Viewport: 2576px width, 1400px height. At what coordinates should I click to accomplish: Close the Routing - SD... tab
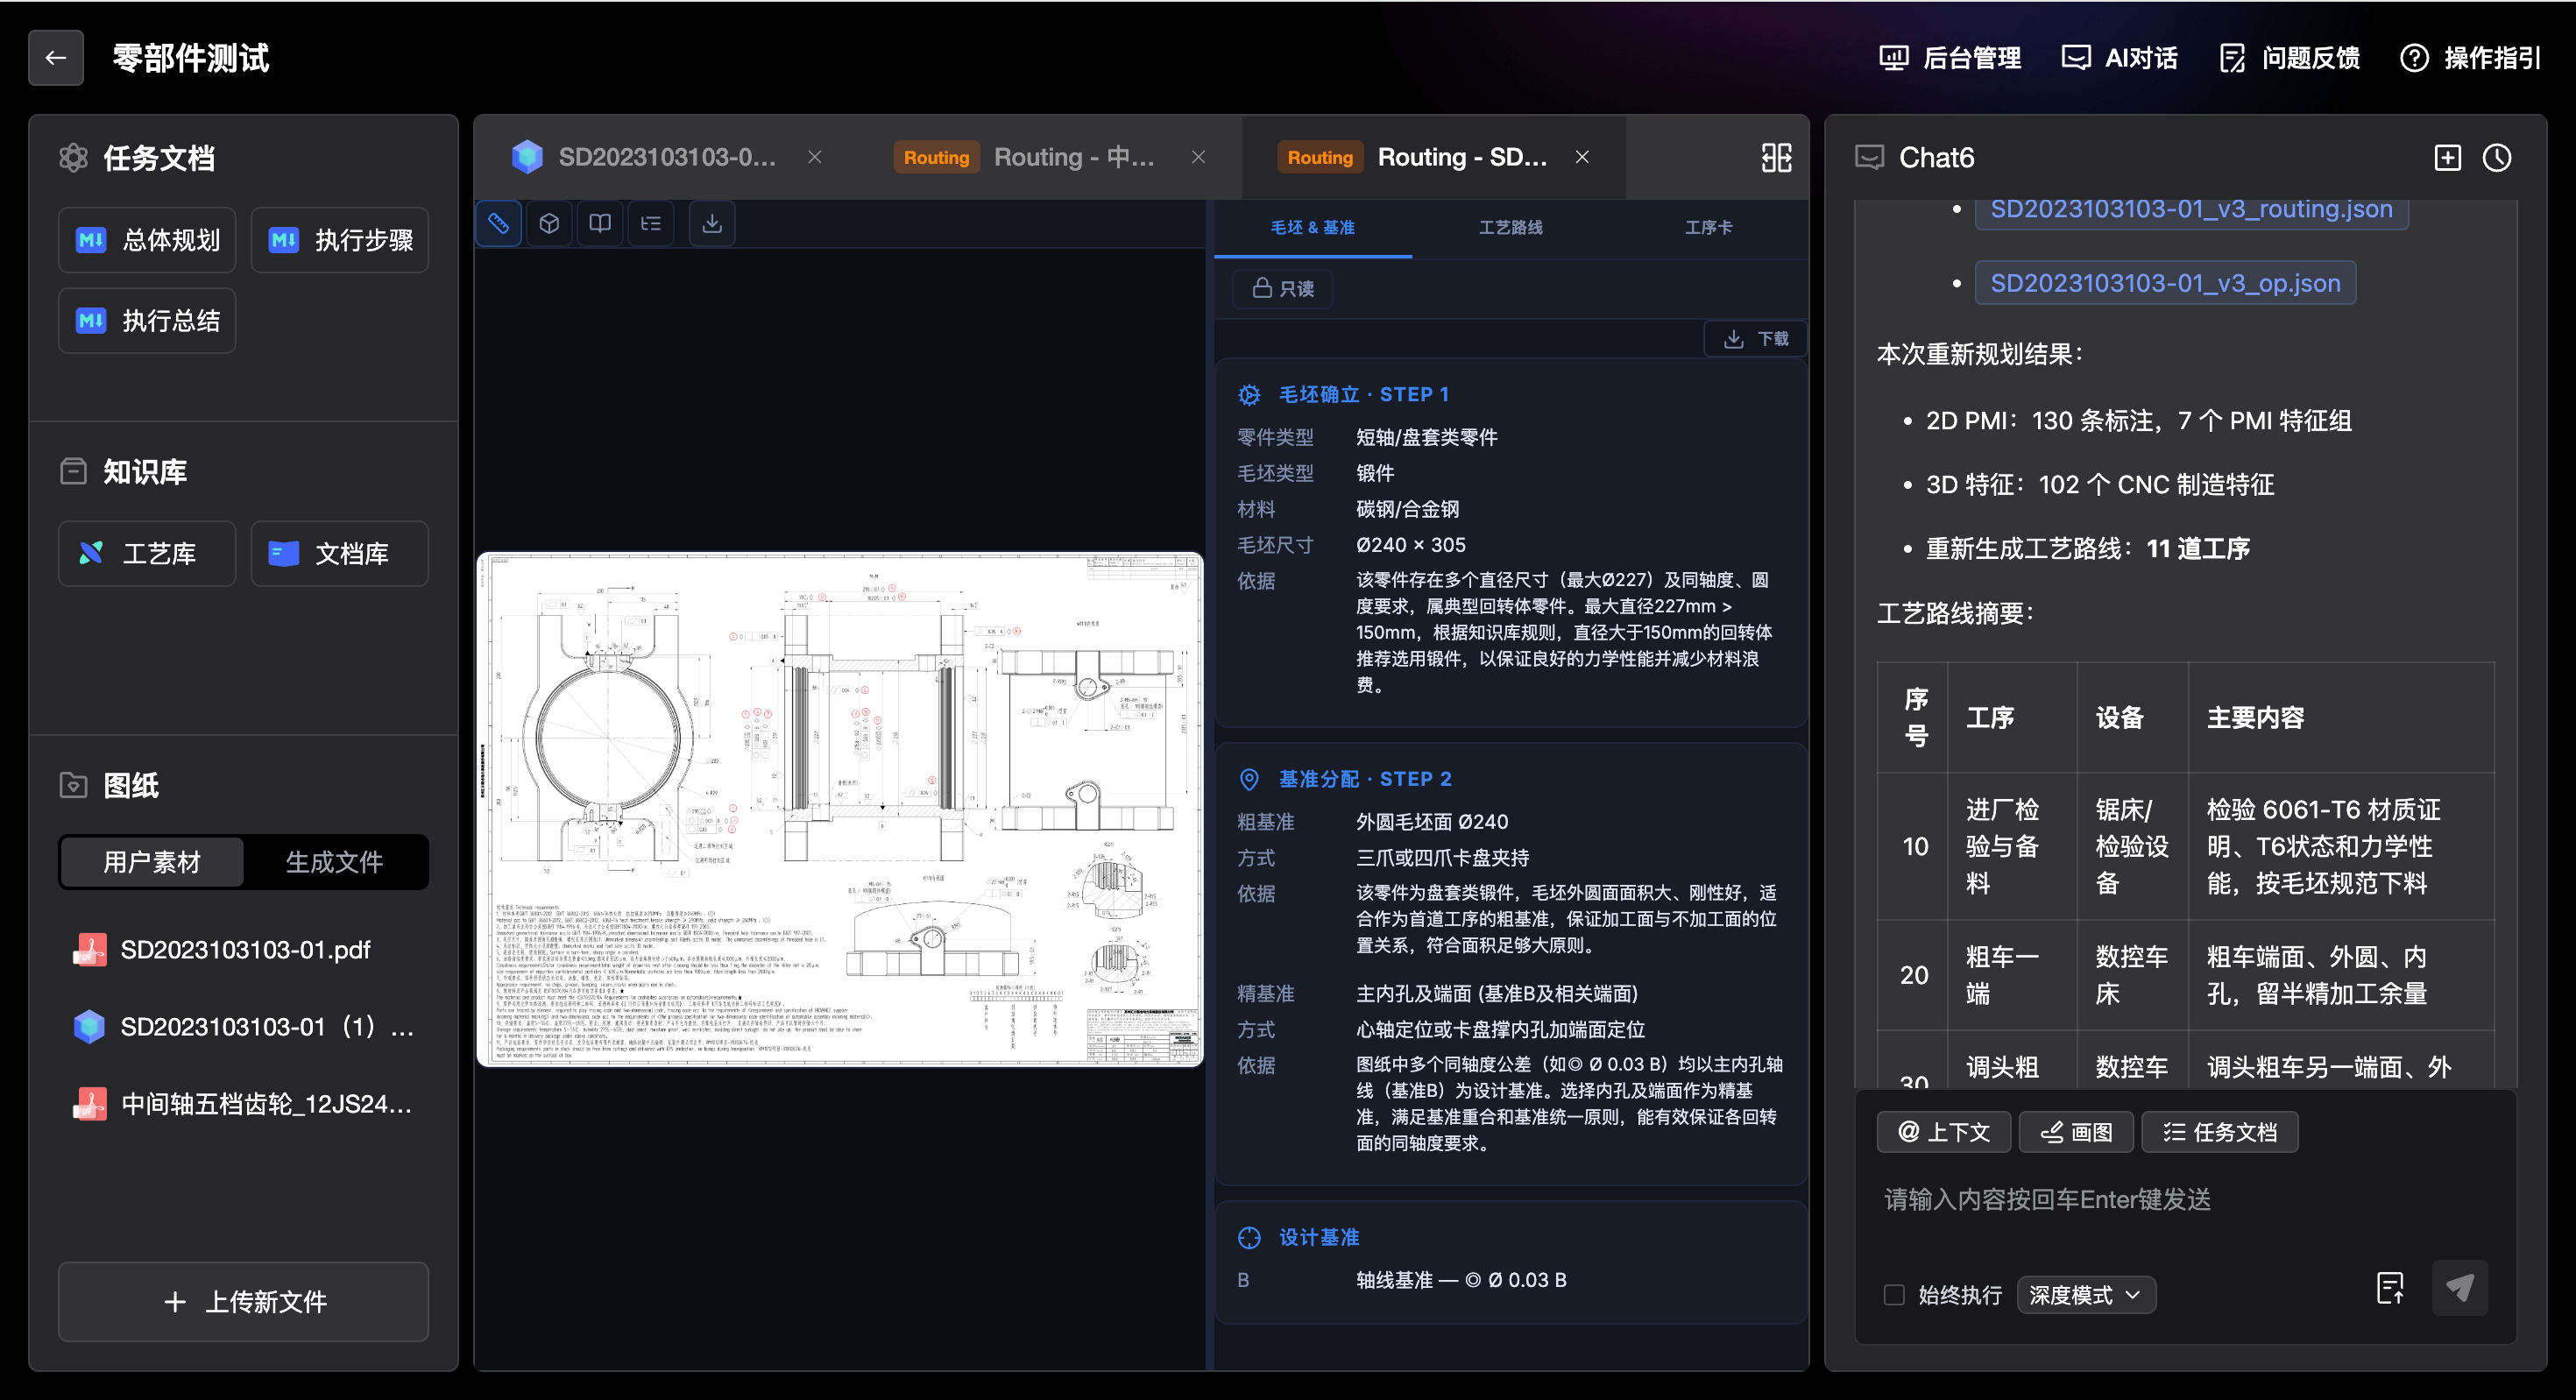coord(1583,157)
